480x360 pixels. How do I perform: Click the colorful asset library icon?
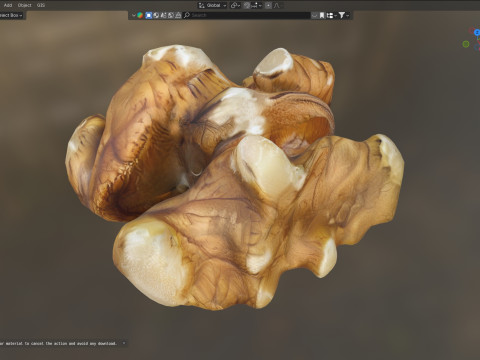click(x=140, y=15)
